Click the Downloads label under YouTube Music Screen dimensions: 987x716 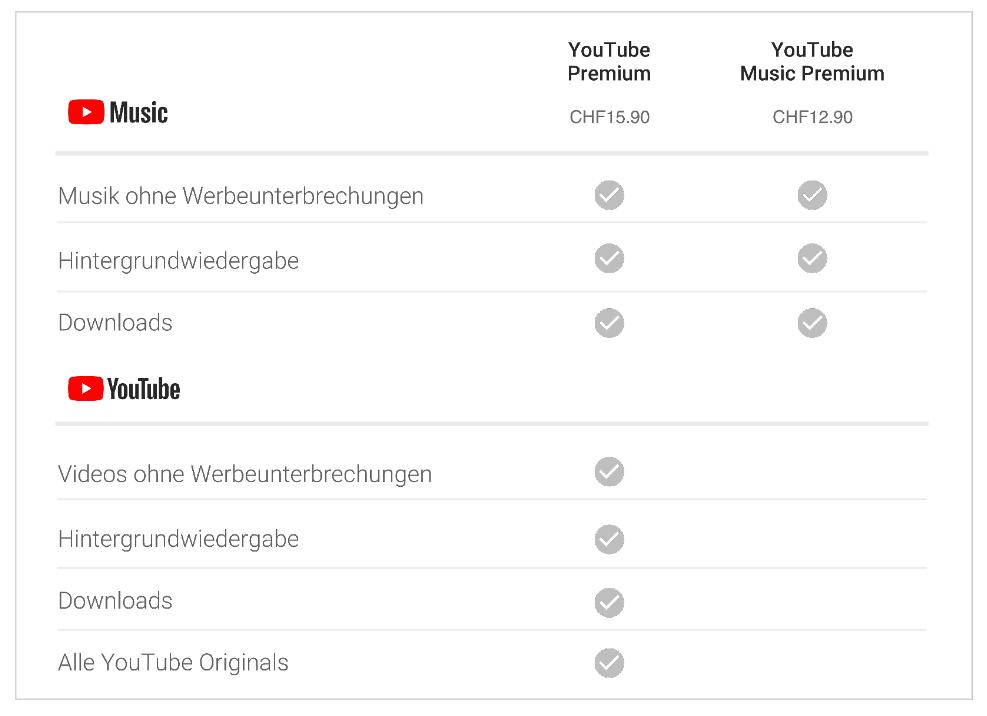coord(115,322)
